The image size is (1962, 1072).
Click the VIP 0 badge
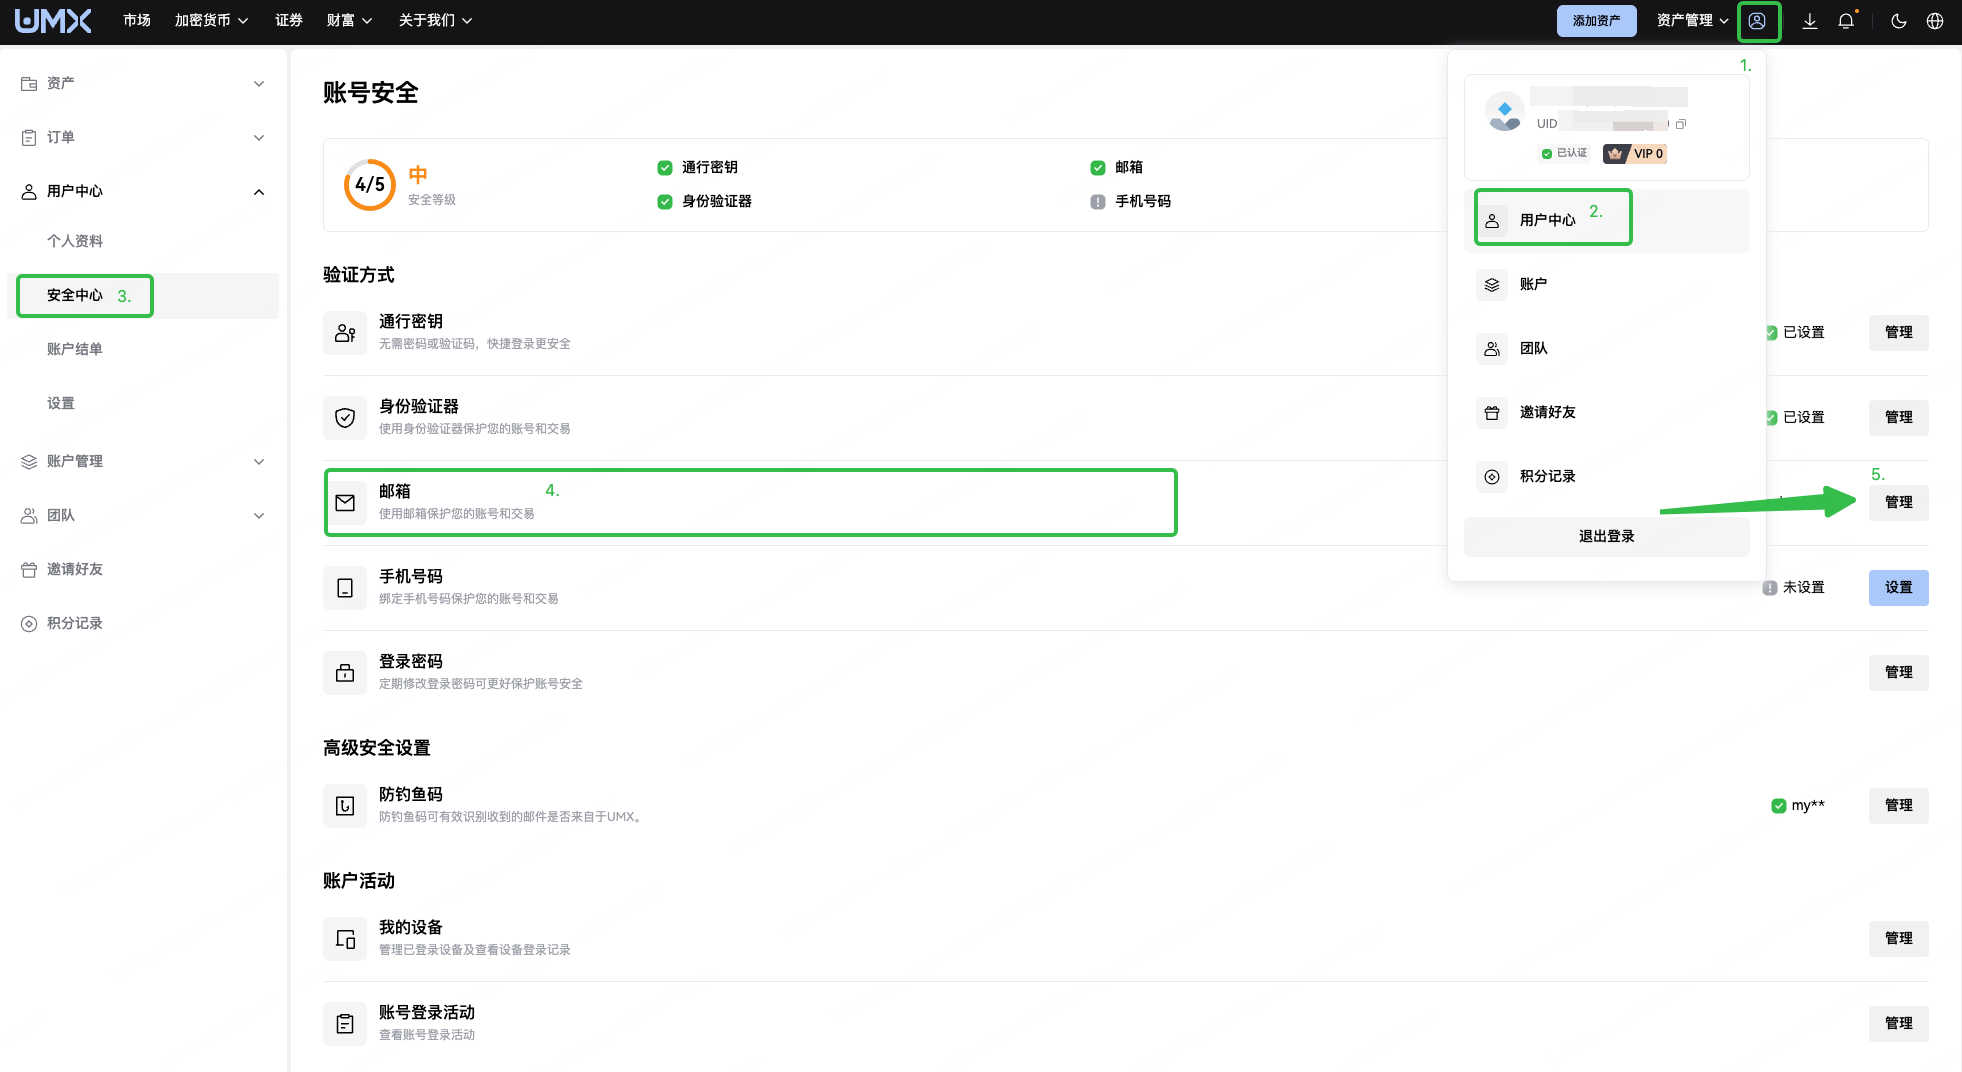[x=1635, y=153]
